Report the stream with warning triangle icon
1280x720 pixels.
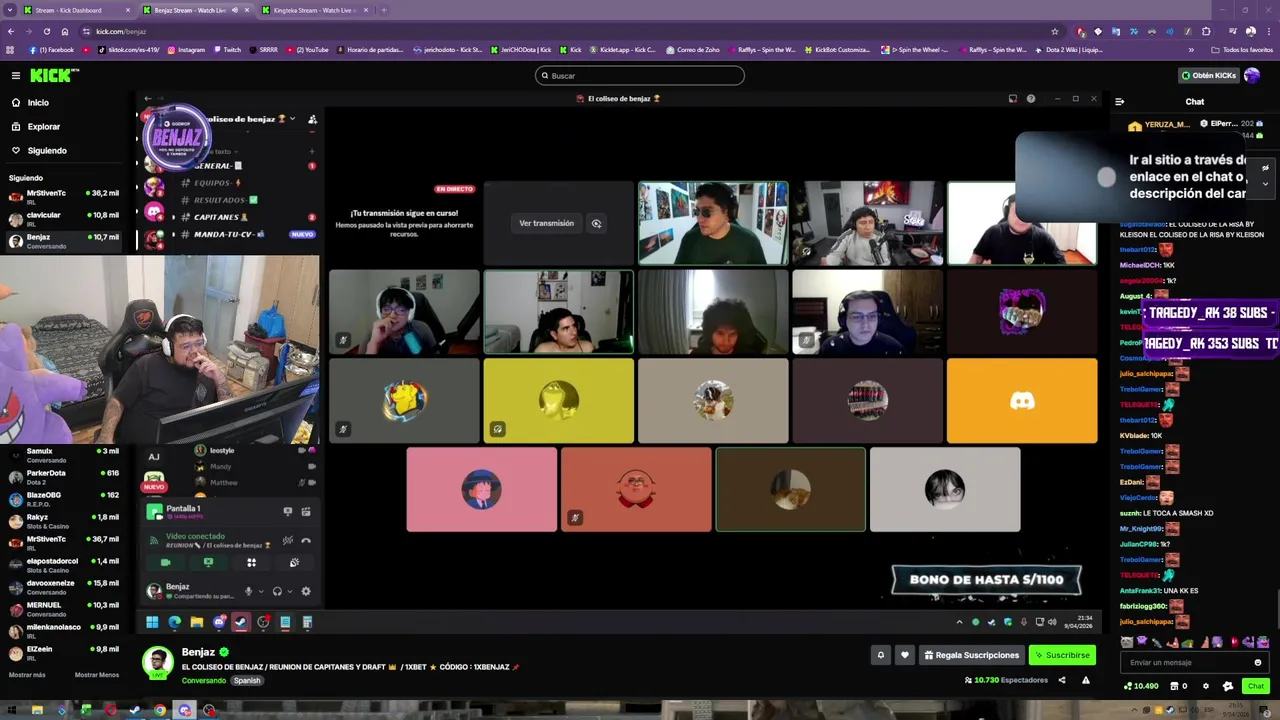click(x=1086, y=680)
